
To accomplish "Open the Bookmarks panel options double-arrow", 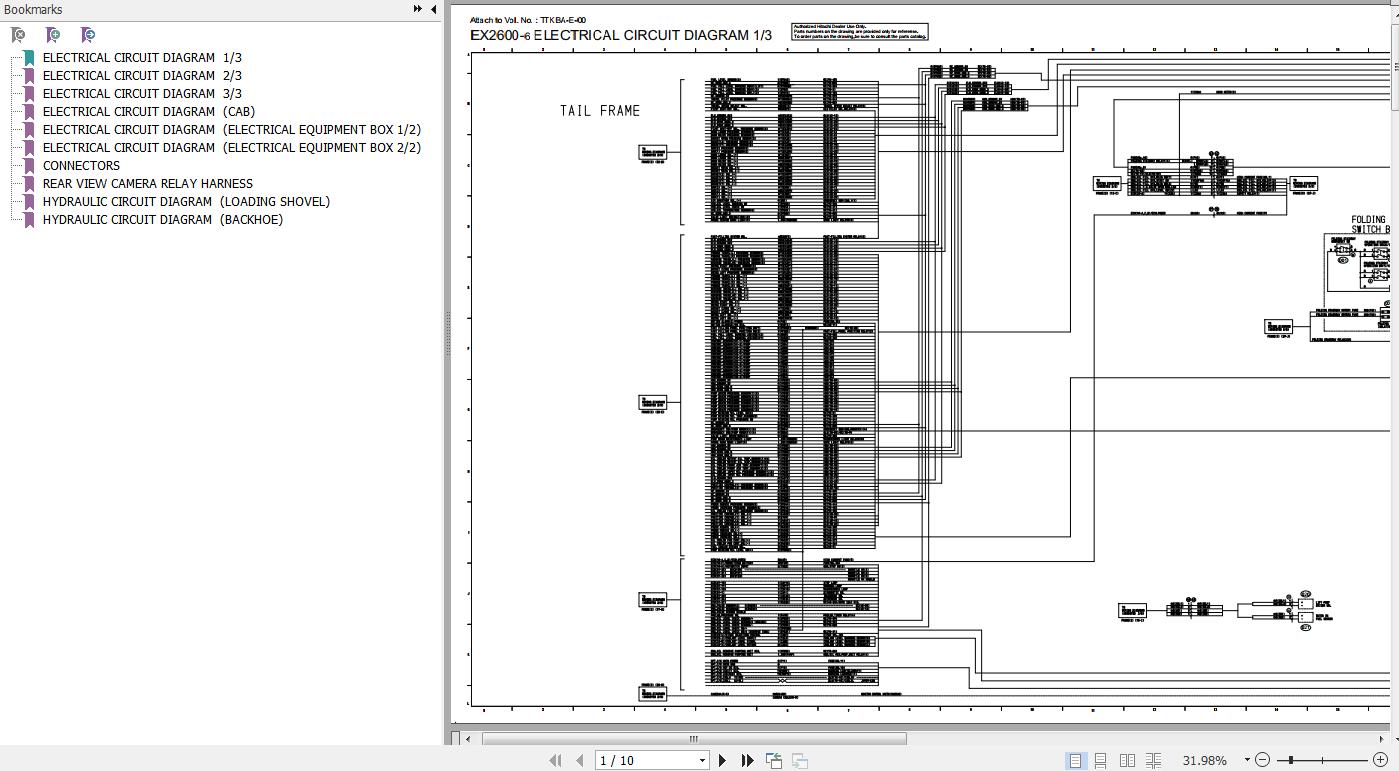I will point(418,9).
